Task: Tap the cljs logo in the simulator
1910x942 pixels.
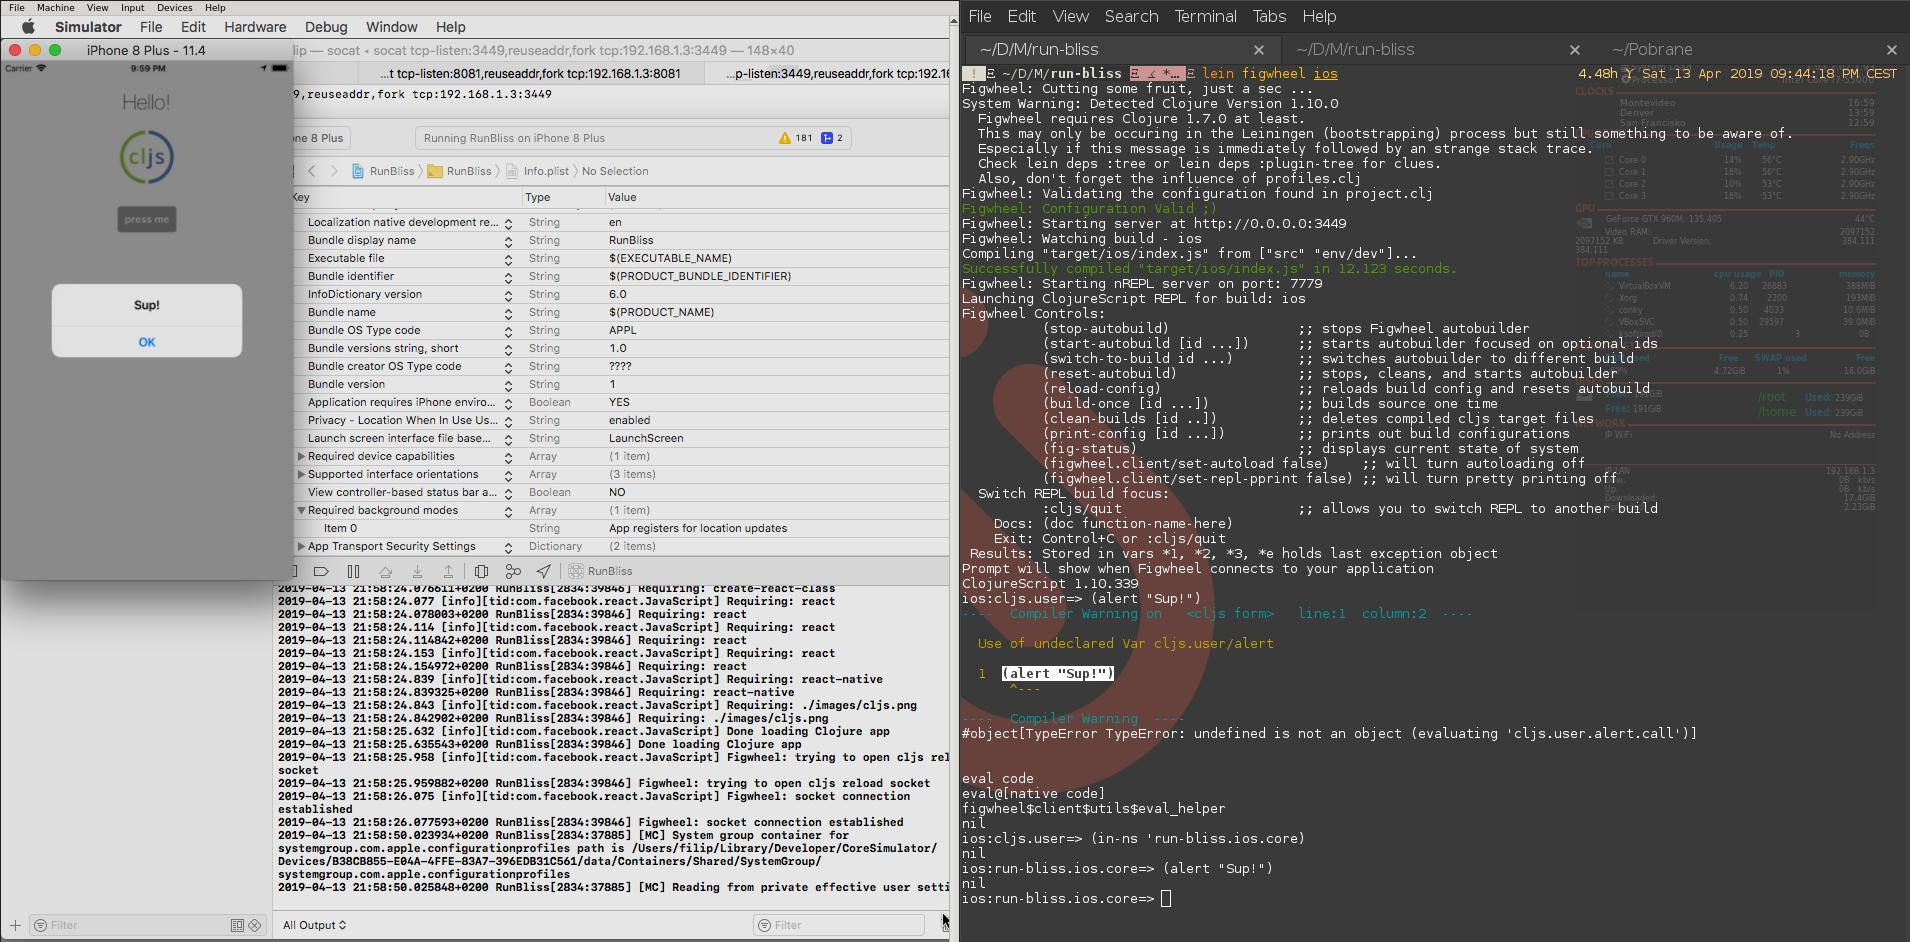Action: pyautogui.click(x=147, y=157)
